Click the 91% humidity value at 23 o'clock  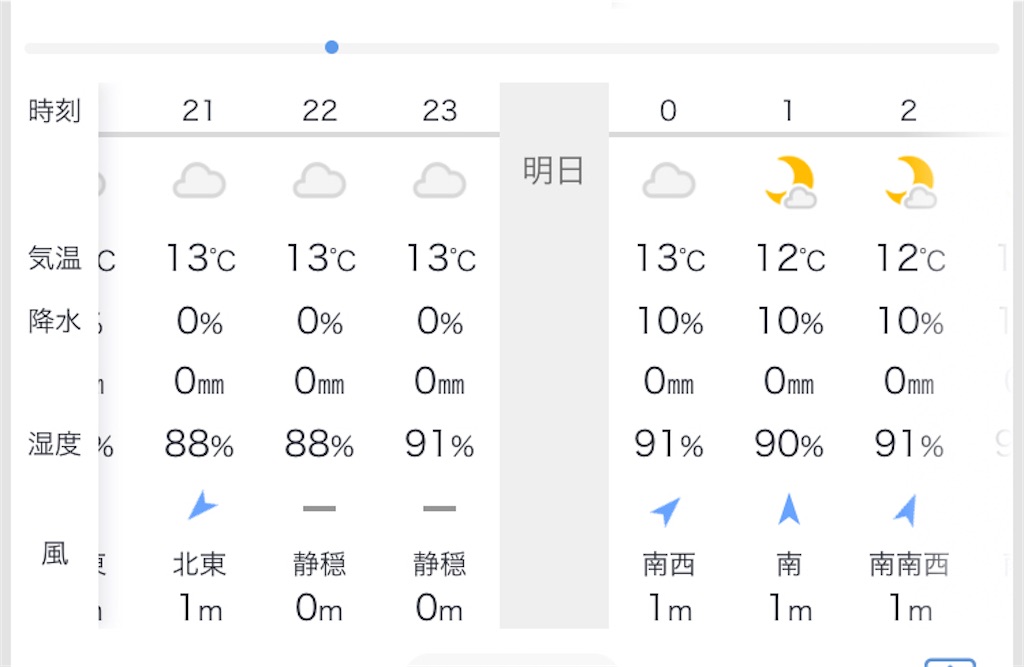440,444
